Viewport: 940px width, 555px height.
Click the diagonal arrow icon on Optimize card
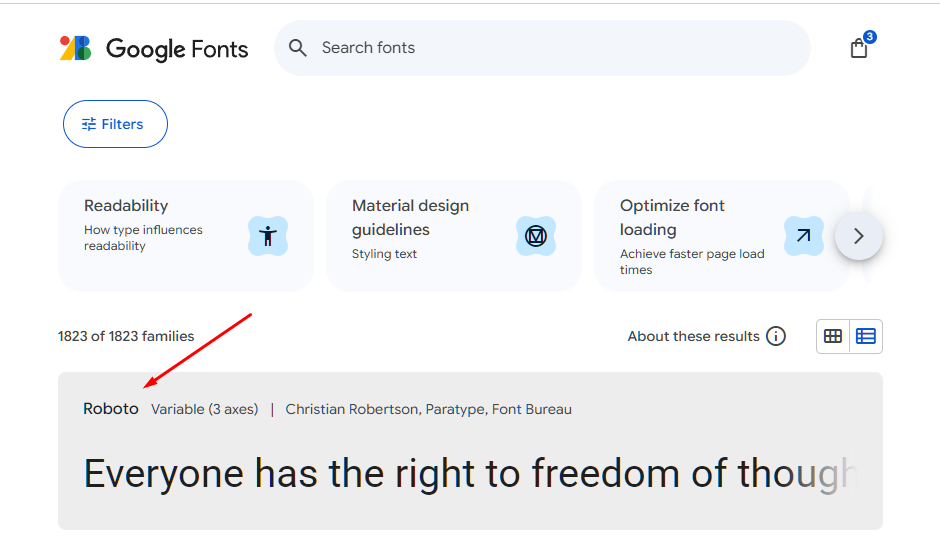pos(803,236)
